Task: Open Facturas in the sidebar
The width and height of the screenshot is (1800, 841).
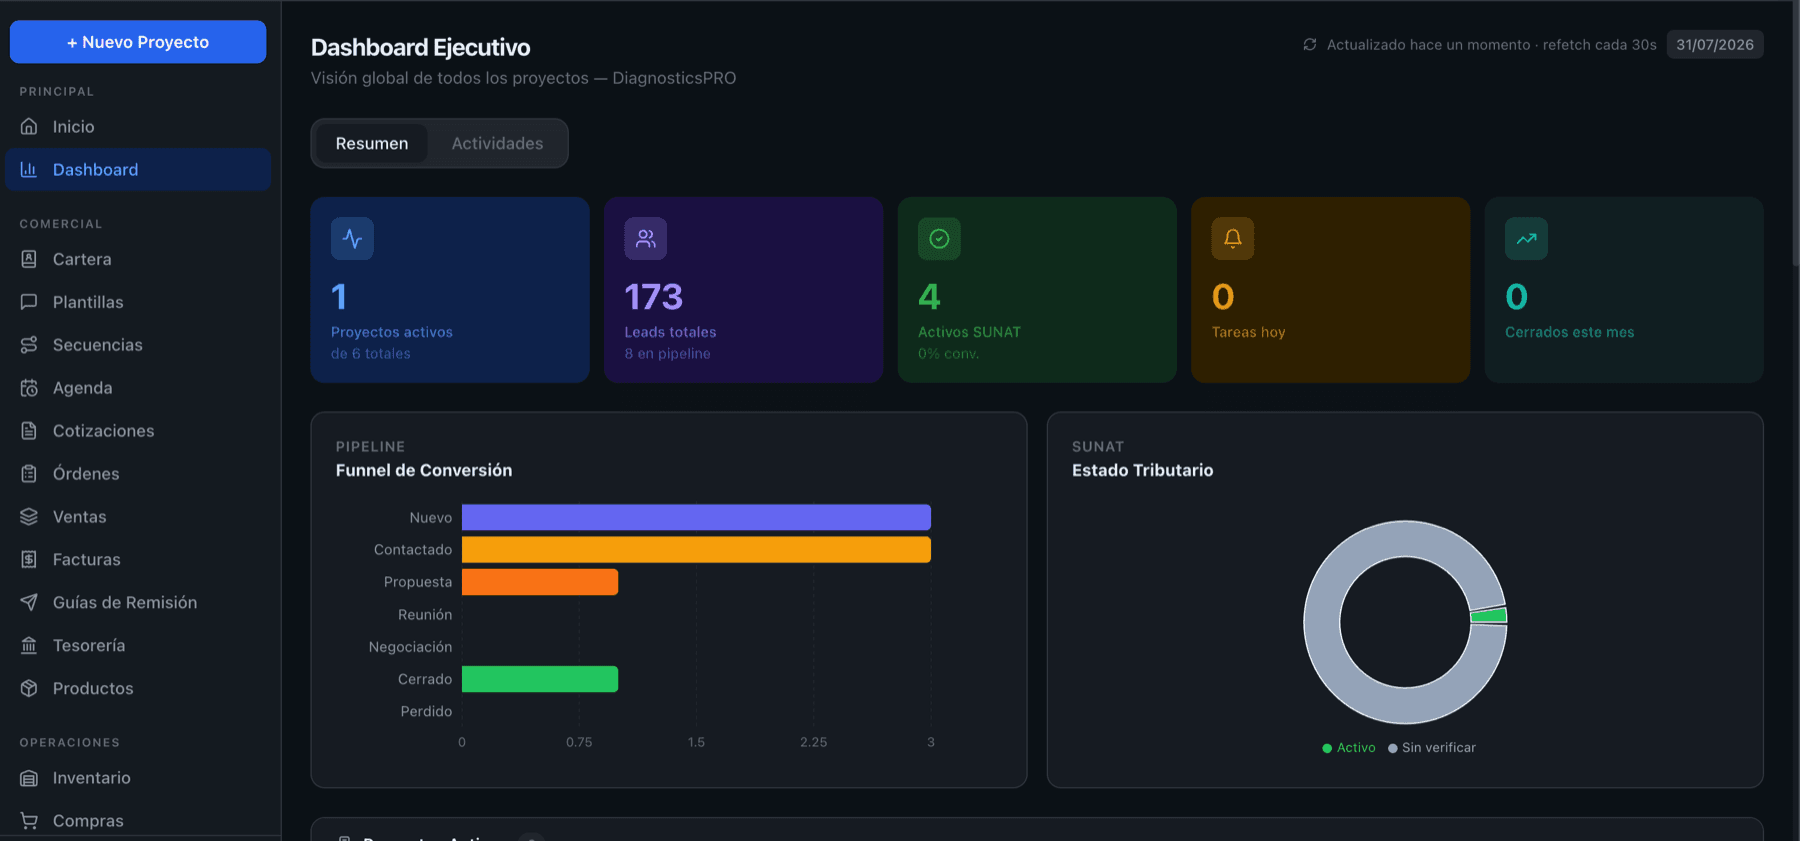Action: [138, 560]
